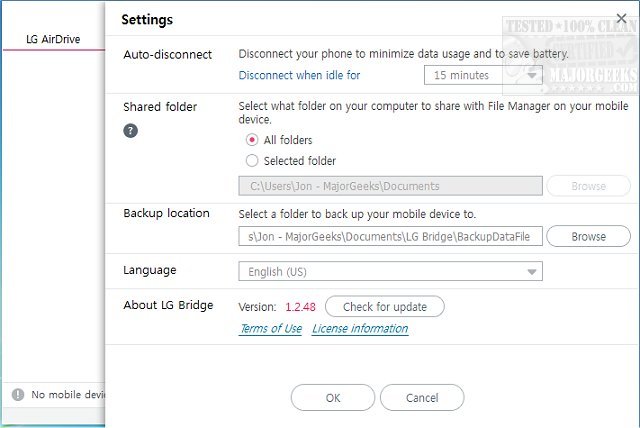Open the Terms of Use link

tap(270, 329)
